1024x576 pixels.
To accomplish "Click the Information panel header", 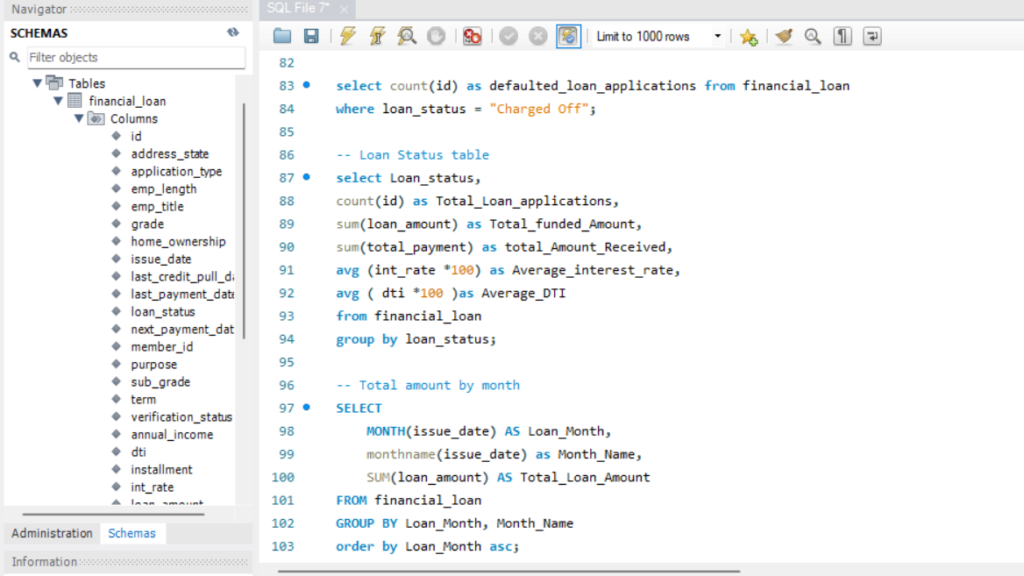I will click(128, 562).
